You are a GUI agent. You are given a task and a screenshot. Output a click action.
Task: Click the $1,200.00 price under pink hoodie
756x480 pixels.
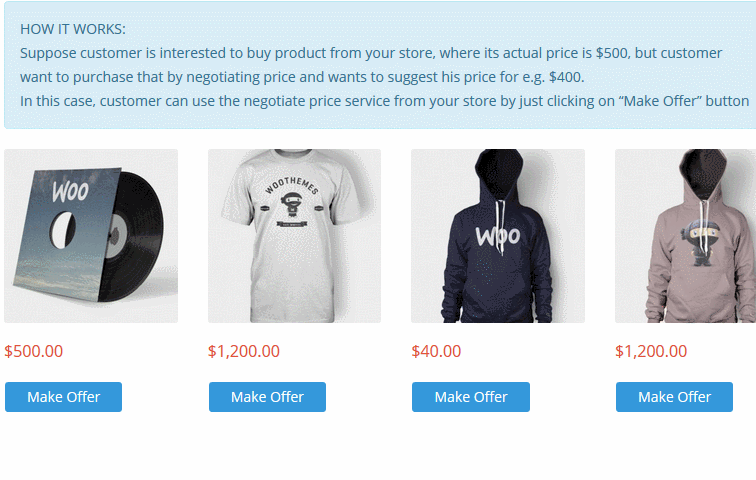[x=651, y=351]
